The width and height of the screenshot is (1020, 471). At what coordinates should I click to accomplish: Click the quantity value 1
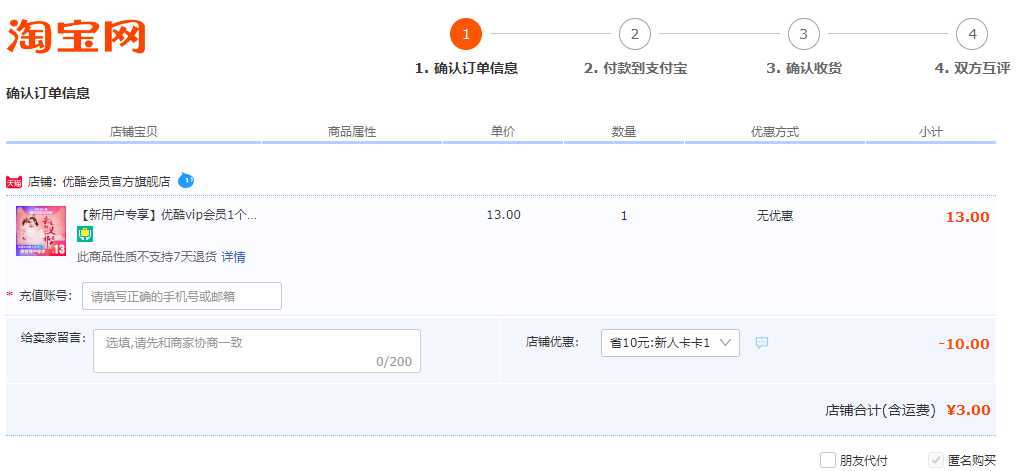tap(624, 215)
